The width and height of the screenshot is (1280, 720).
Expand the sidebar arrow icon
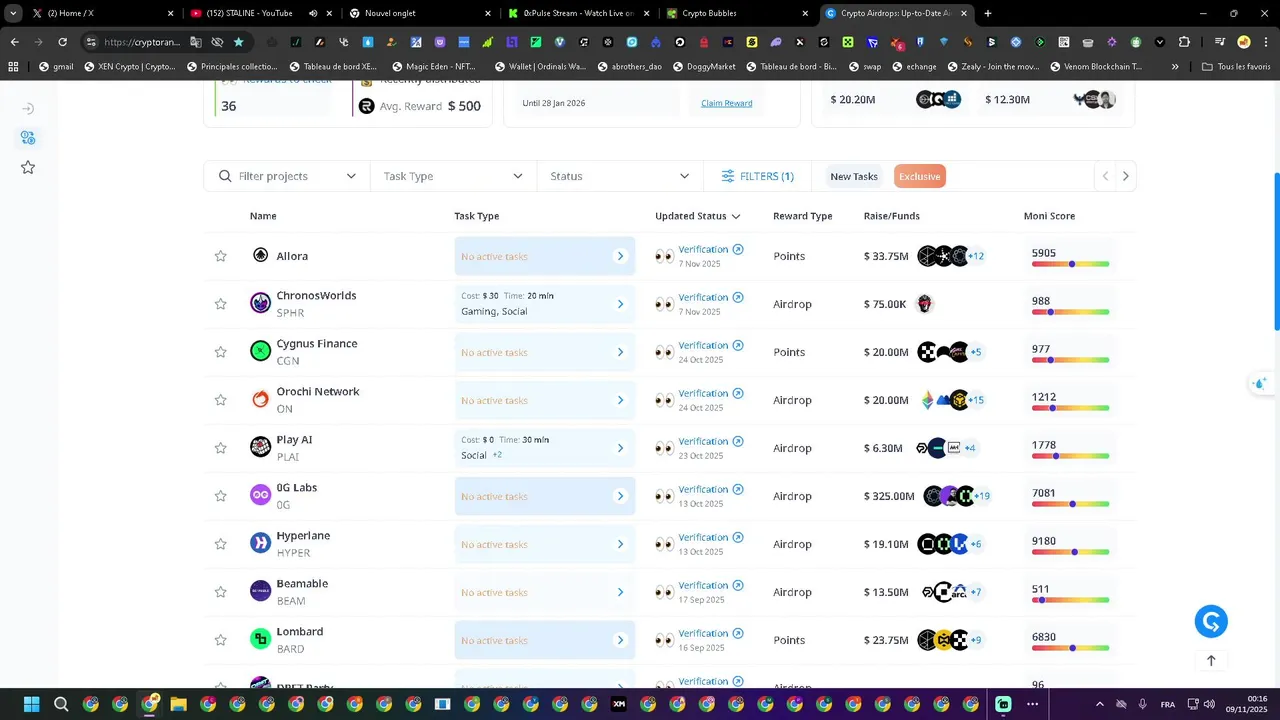pyautogui.click(x=28, y=108)
